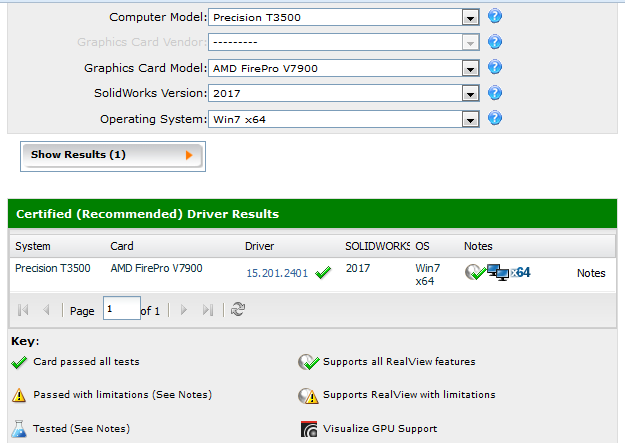Click the 'Supports all RealView features' key icon
The height and width of the screenshot is (443, 625).
309,362
